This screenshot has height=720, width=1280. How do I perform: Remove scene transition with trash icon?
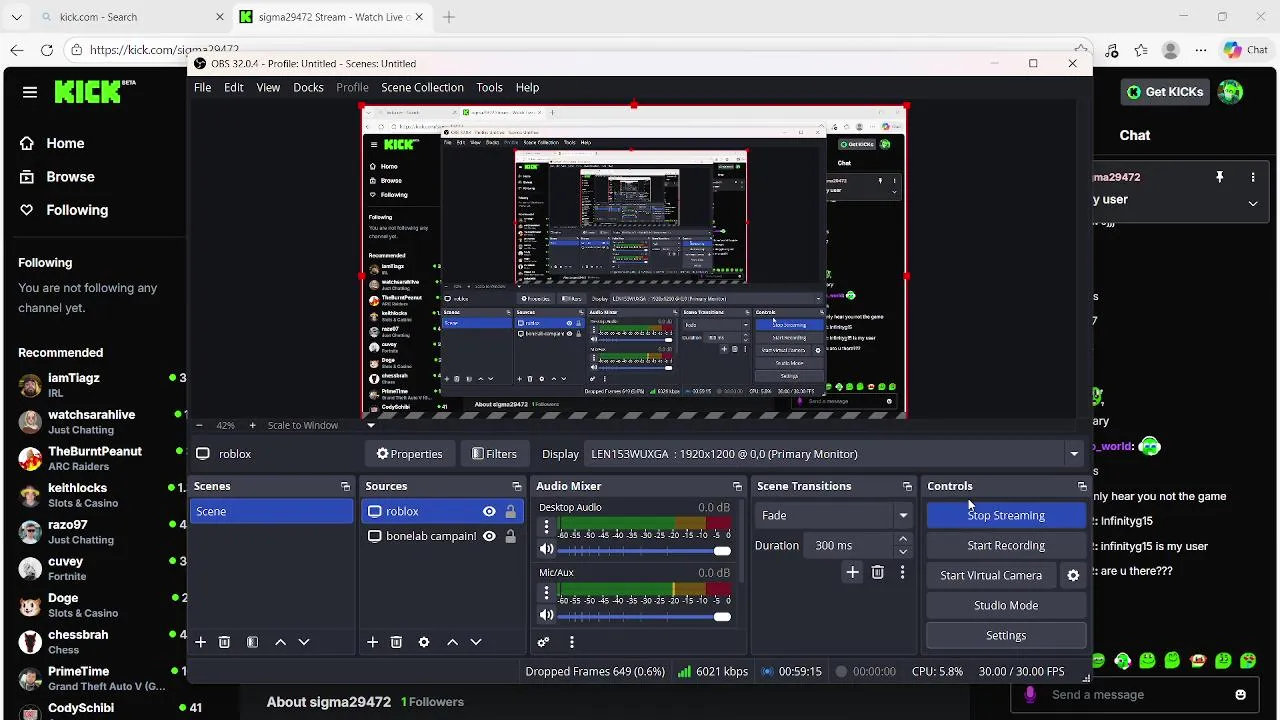click(877, 572)
